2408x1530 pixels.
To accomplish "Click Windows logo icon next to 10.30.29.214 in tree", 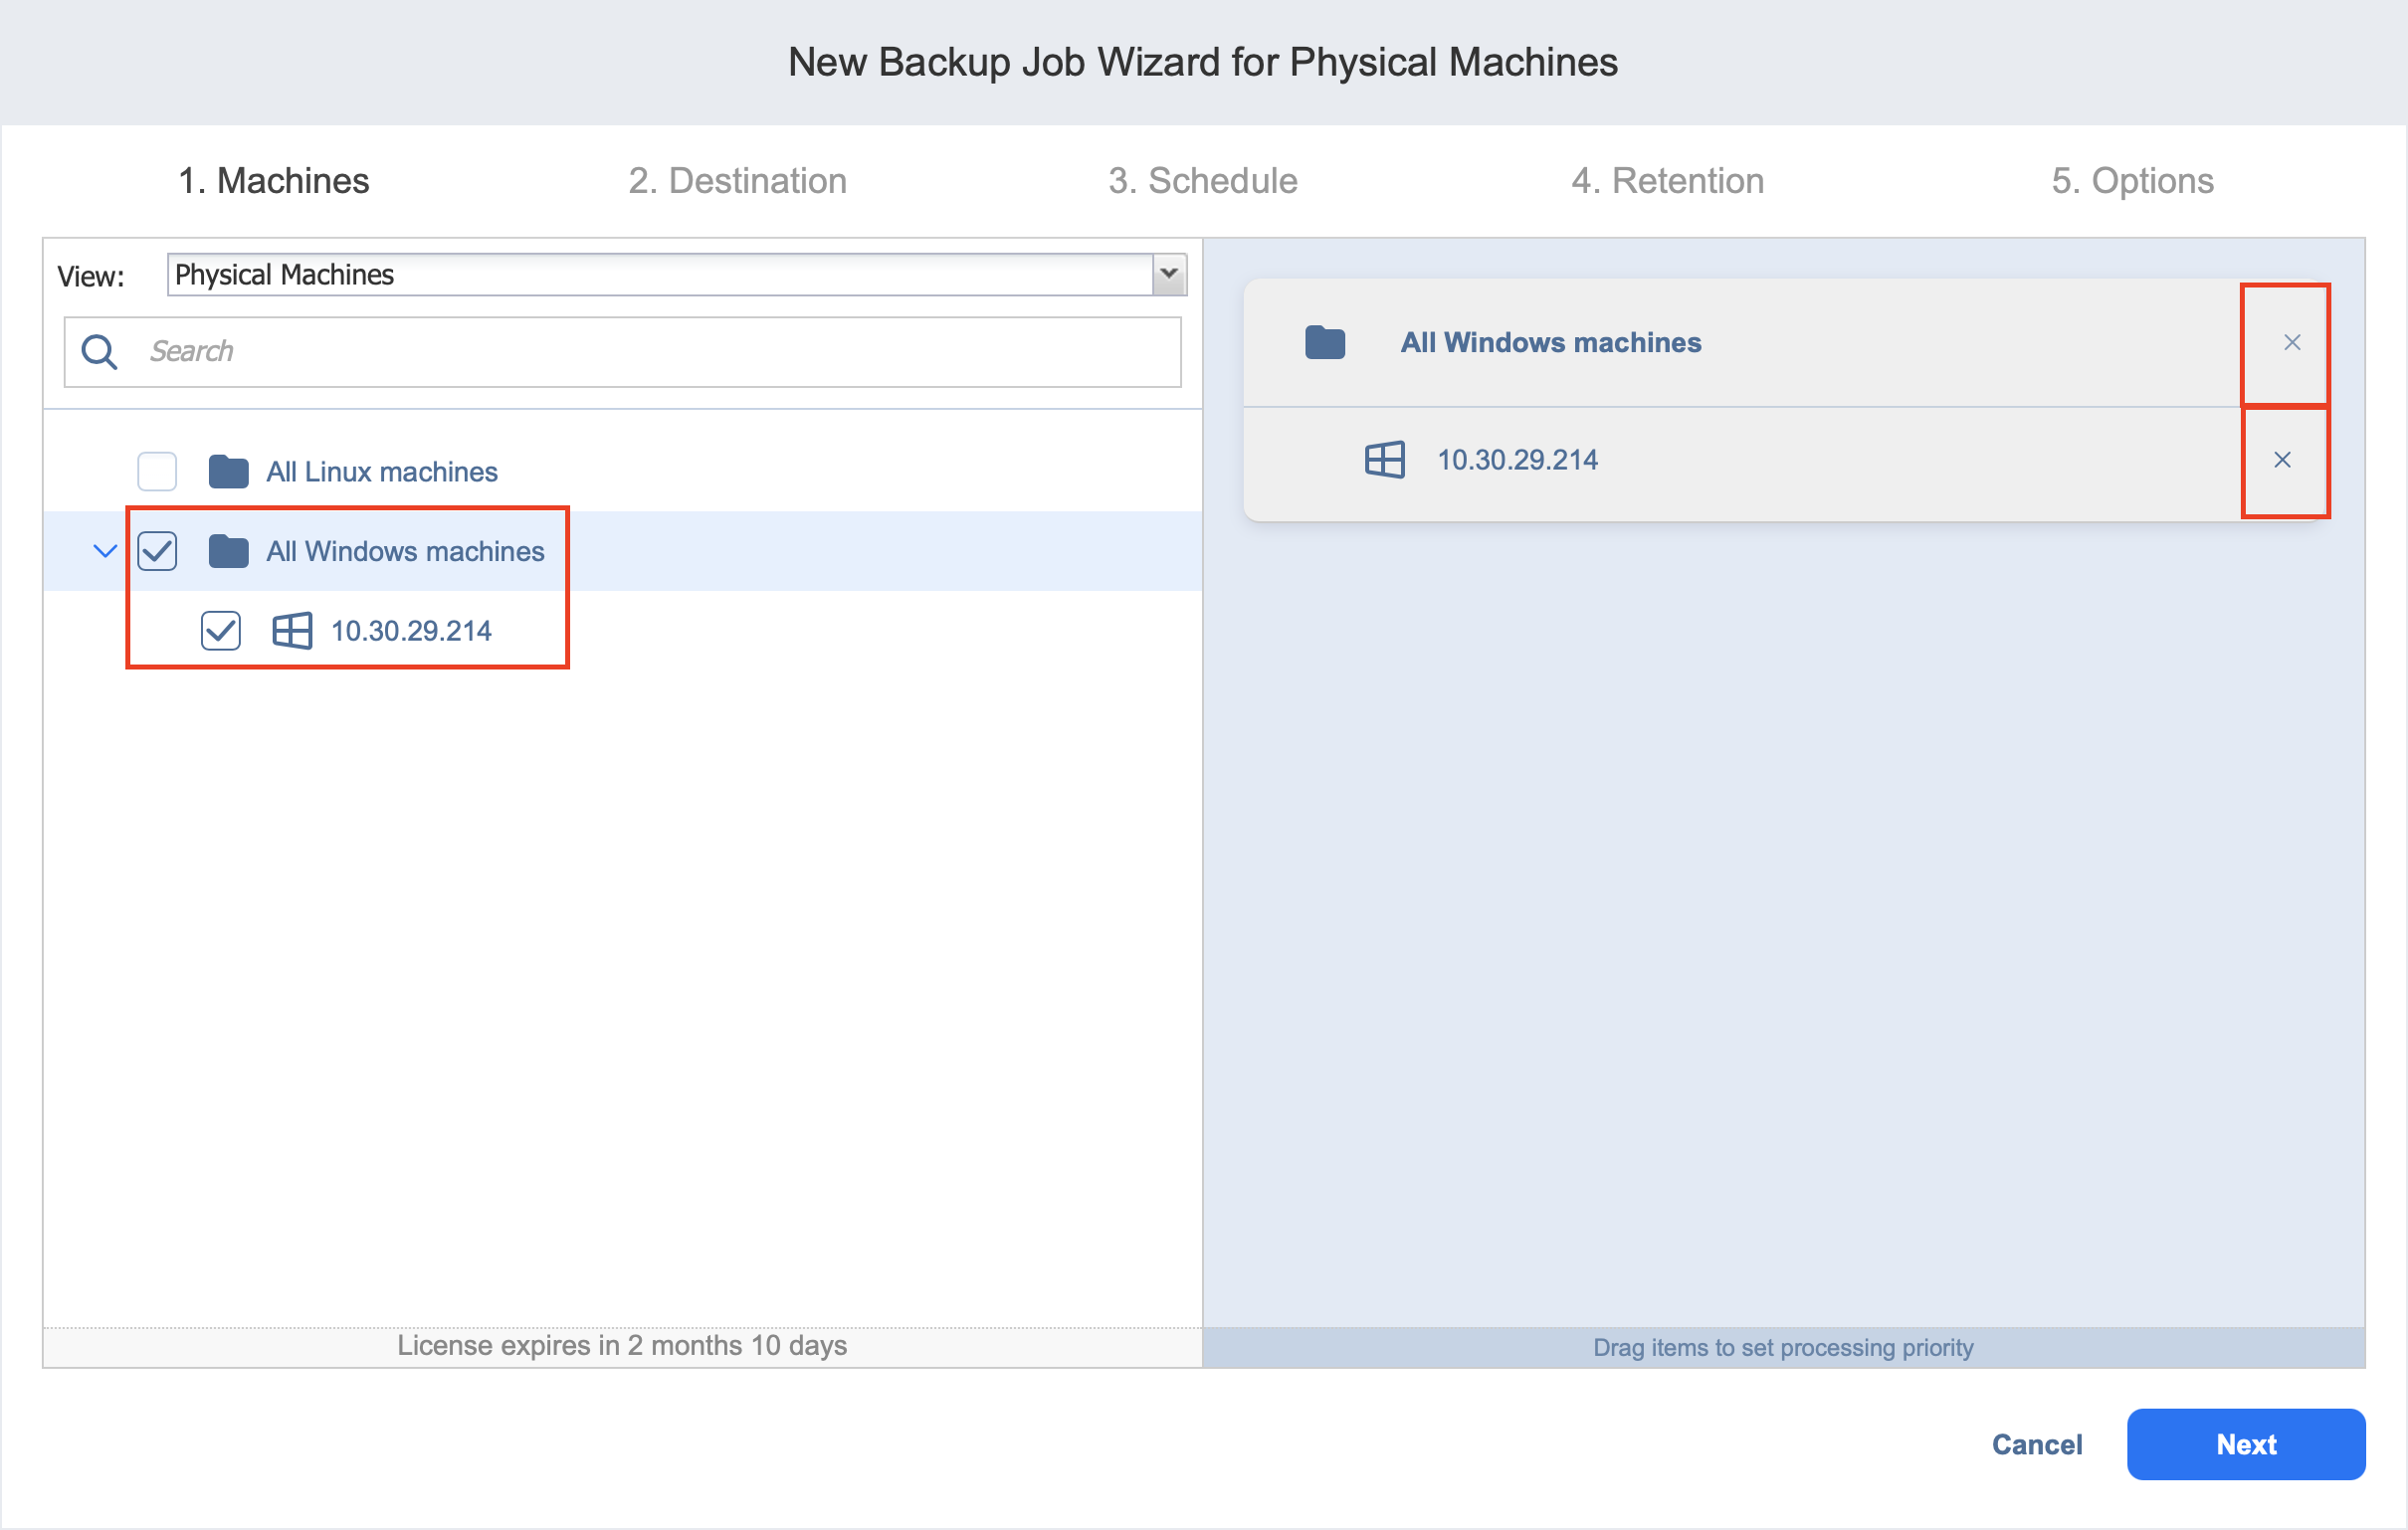I will coord(292,631).
